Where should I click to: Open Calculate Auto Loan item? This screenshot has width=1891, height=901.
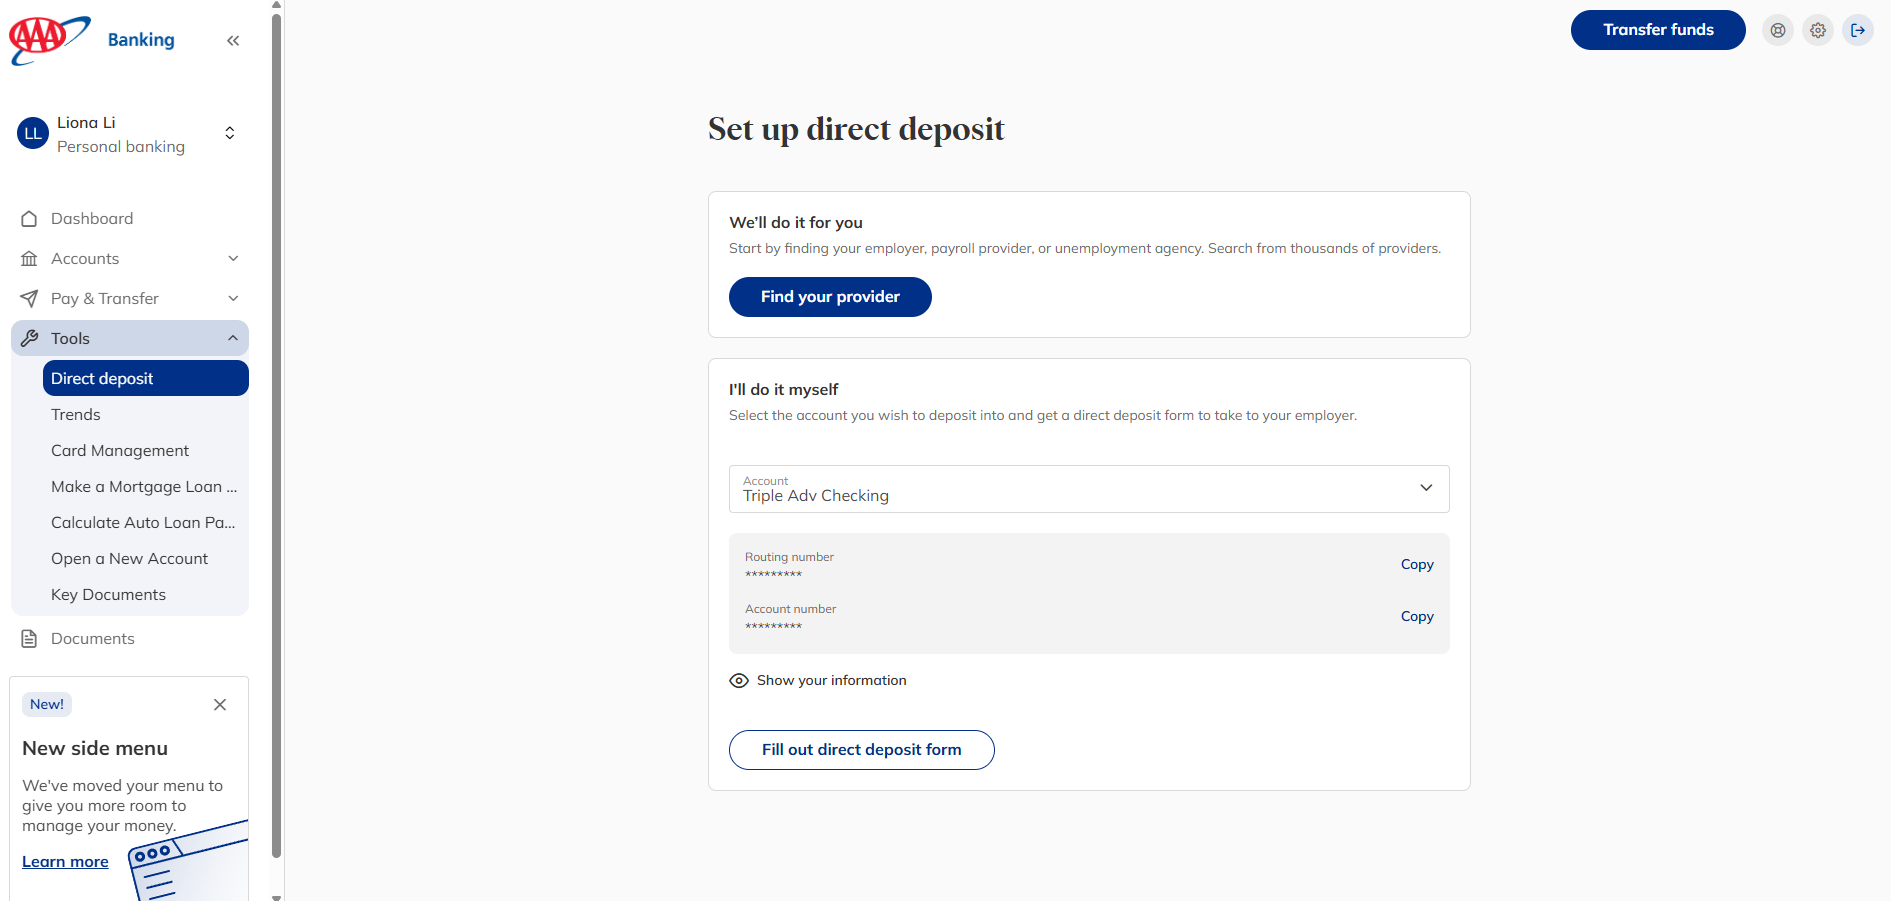click(143, 523)
